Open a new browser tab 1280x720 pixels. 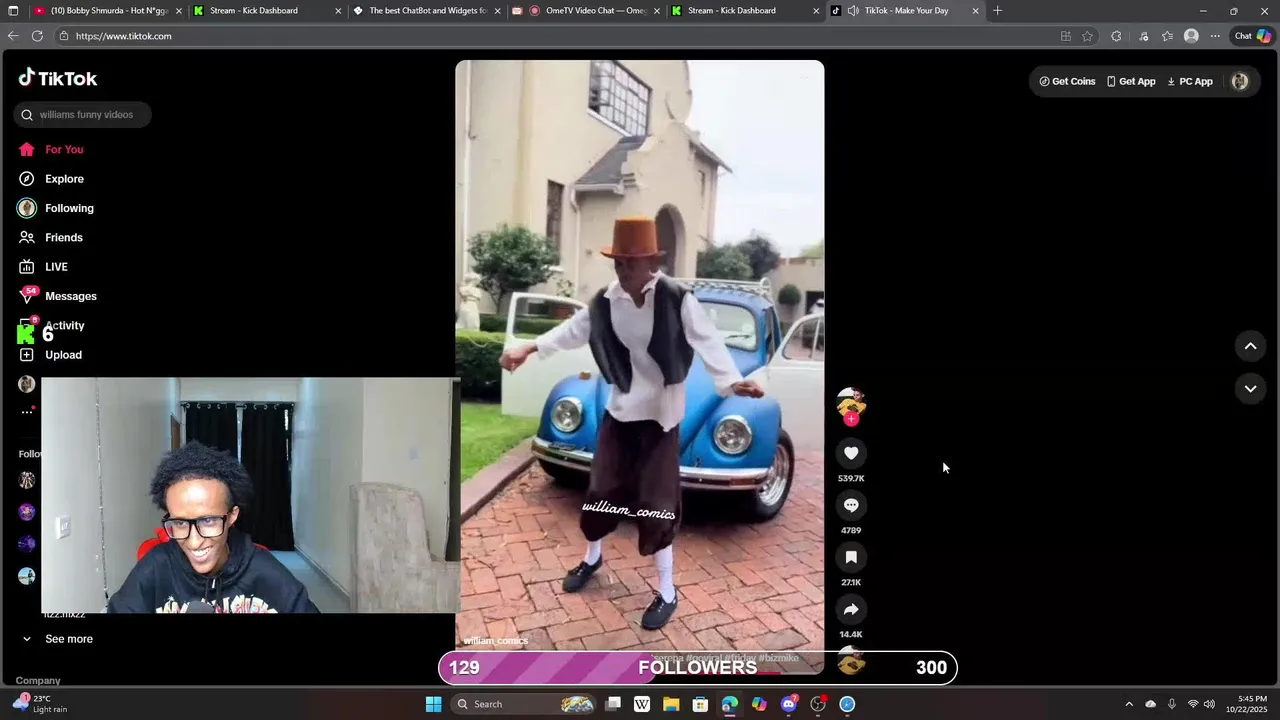point(997,11)
